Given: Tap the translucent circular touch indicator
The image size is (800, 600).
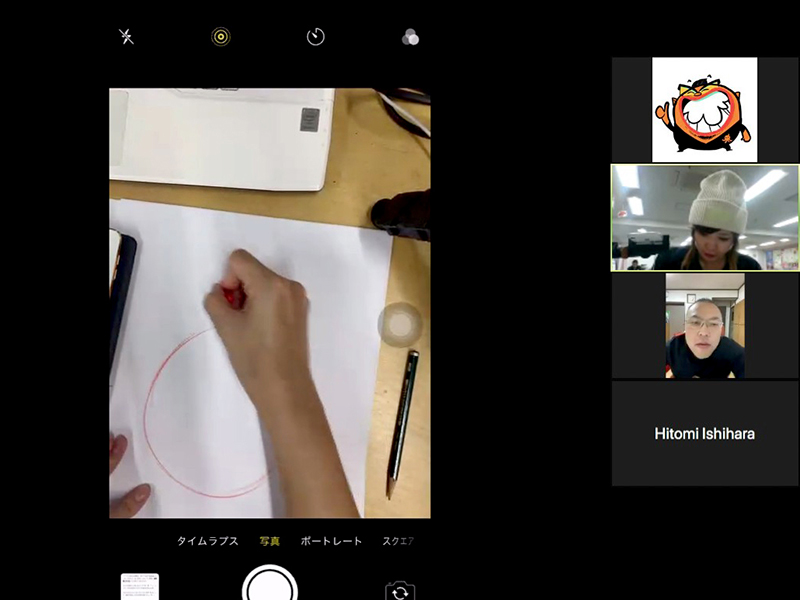Looking at the screenshot, I should pos(400,324).
